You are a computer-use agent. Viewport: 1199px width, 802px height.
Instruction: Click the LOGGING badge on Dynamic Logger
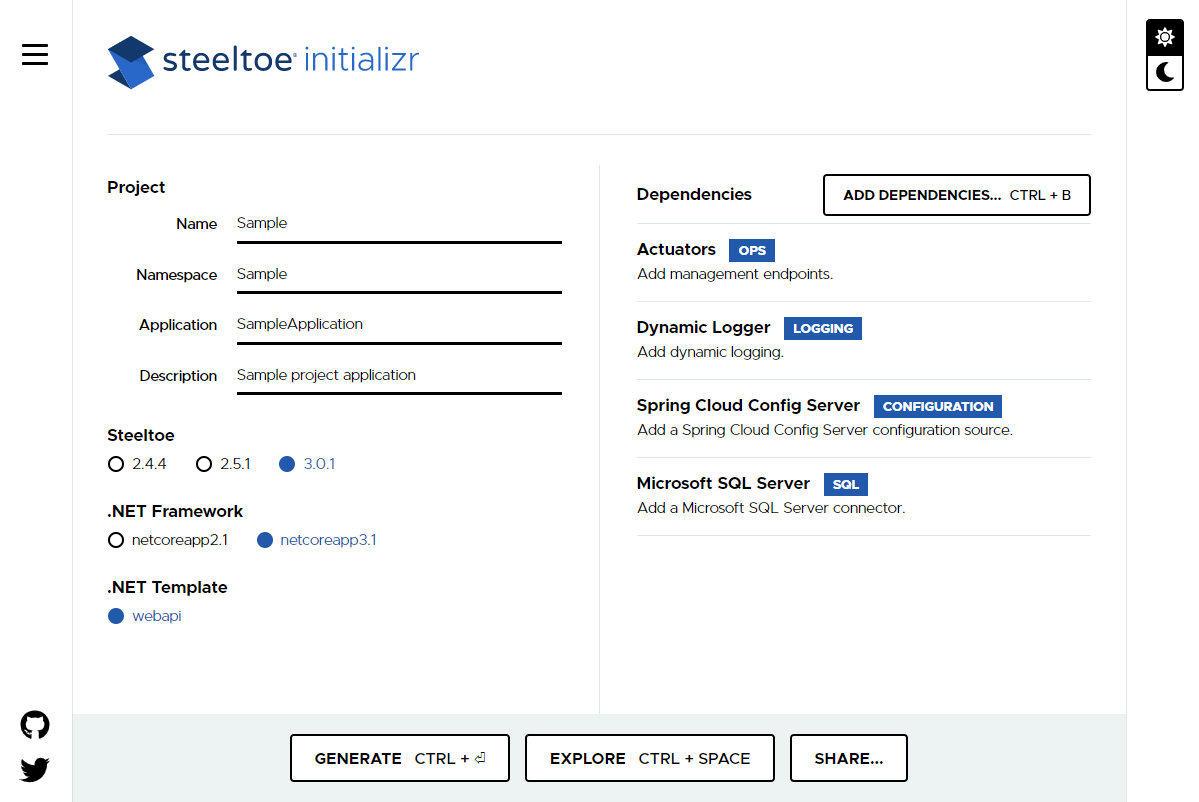pyautogui.click(x=822, y=328)
